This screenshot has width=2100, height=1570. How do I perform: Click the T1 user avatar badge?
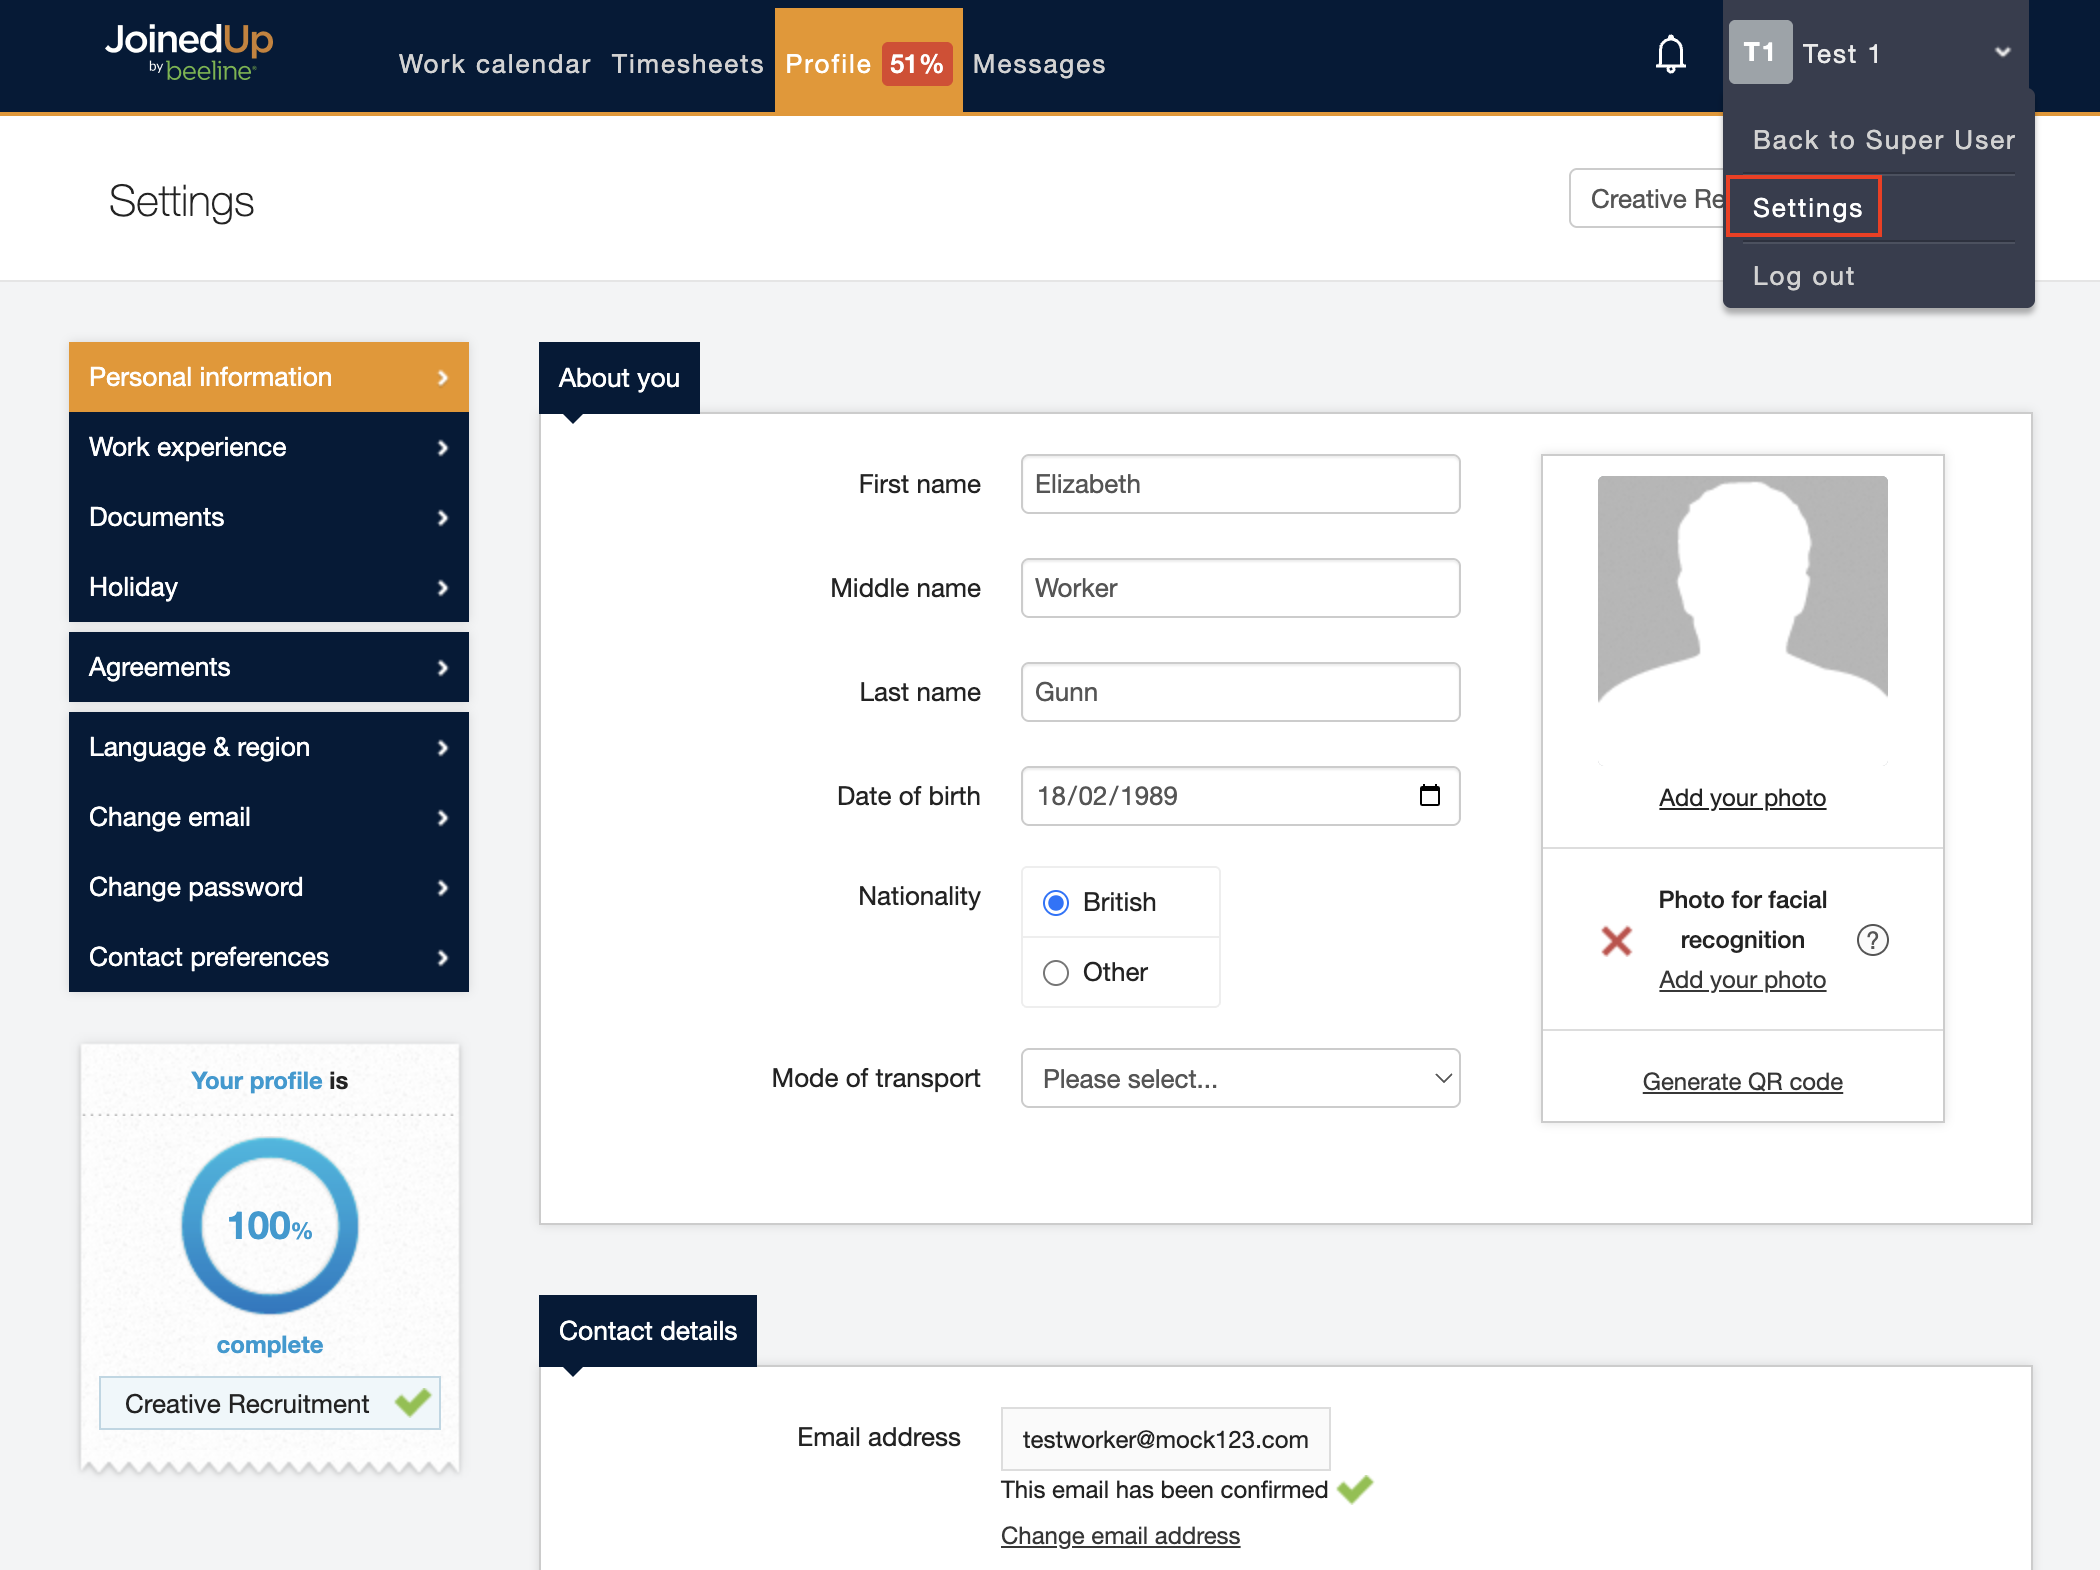pyautogui.click(x=1759, y=53)
